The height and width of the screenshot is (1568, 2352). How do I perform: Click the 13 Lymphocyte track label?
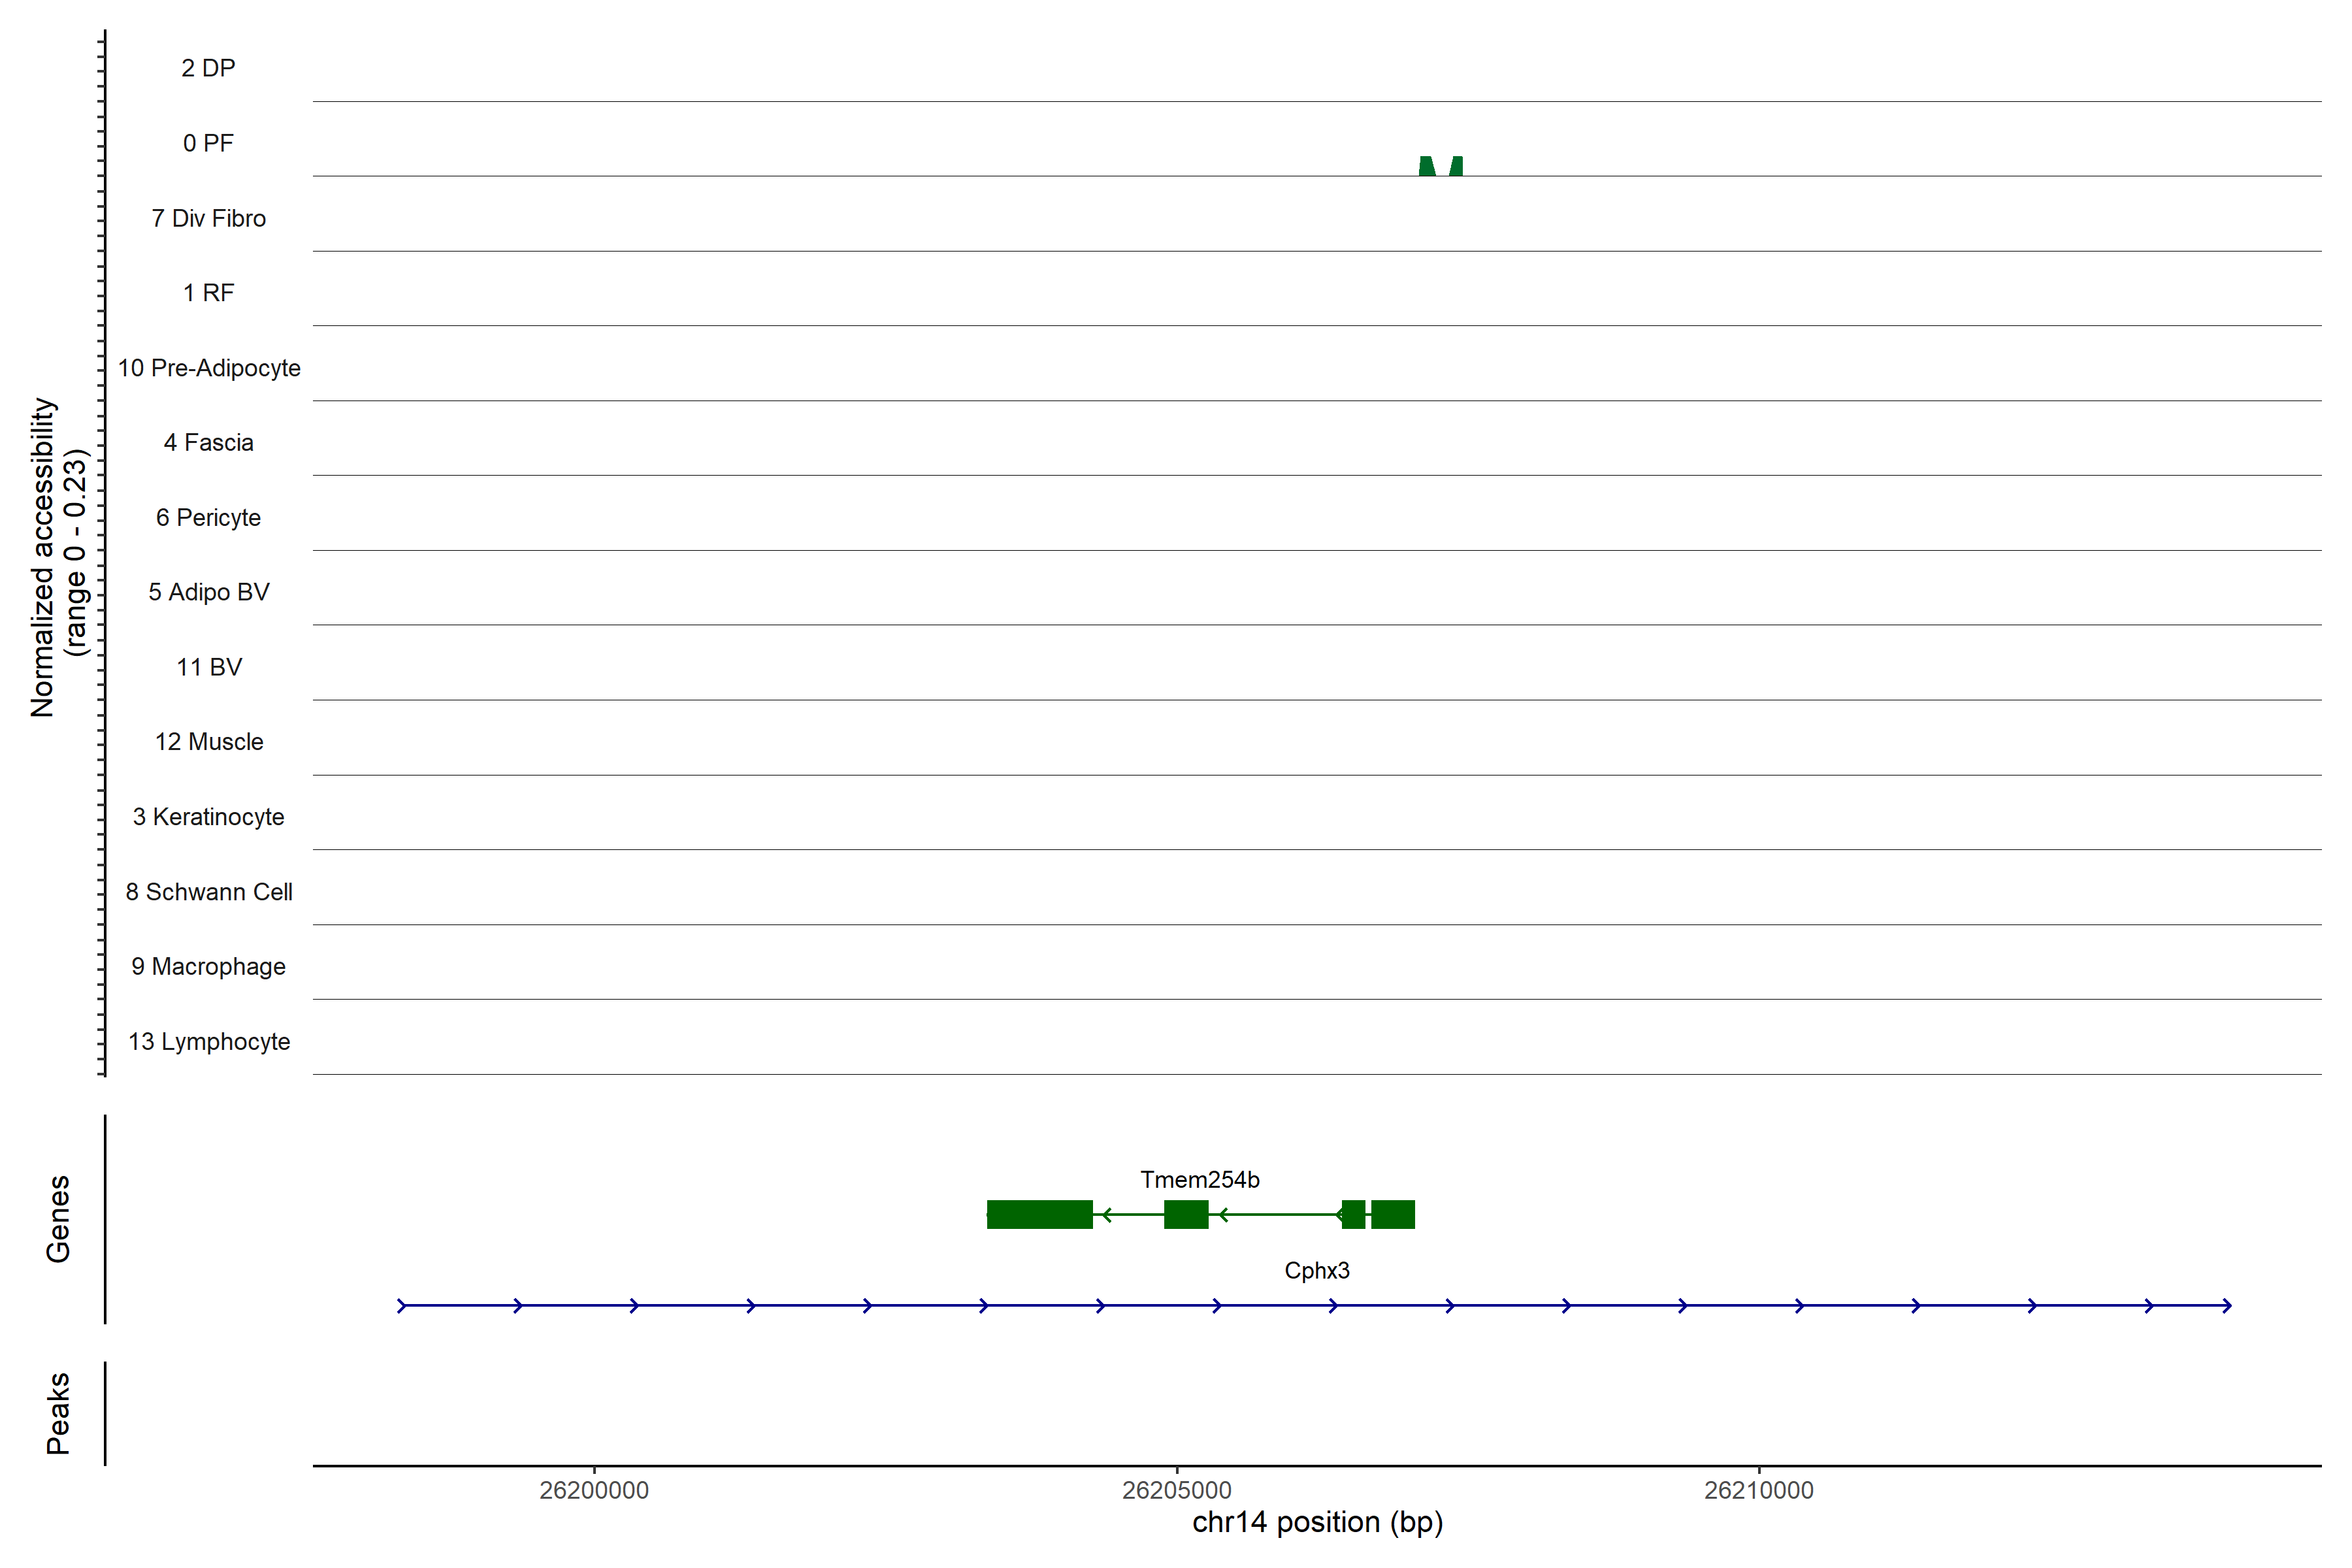click(x=209, y=1042)
